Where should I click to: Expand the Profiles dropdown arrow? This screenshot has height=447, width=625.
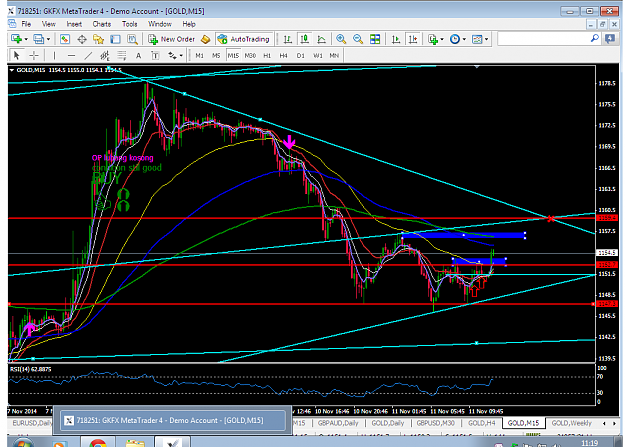click(48, 39)
